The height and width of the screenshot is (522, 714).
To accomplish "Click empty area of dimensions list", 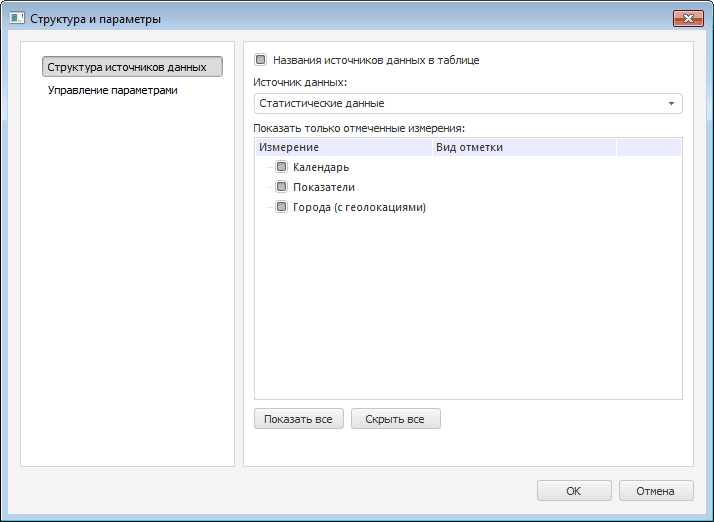I will pos(468,310).
